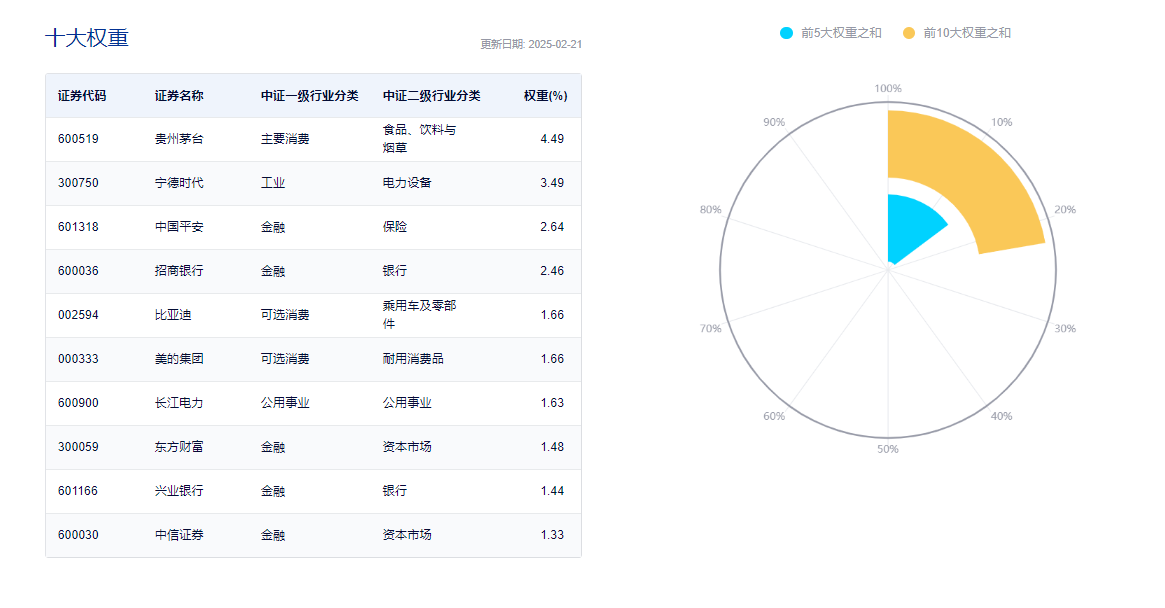Select security code 300750
Screen dimensions: 1165x608
pyautogui.click(x=78, y=183)
